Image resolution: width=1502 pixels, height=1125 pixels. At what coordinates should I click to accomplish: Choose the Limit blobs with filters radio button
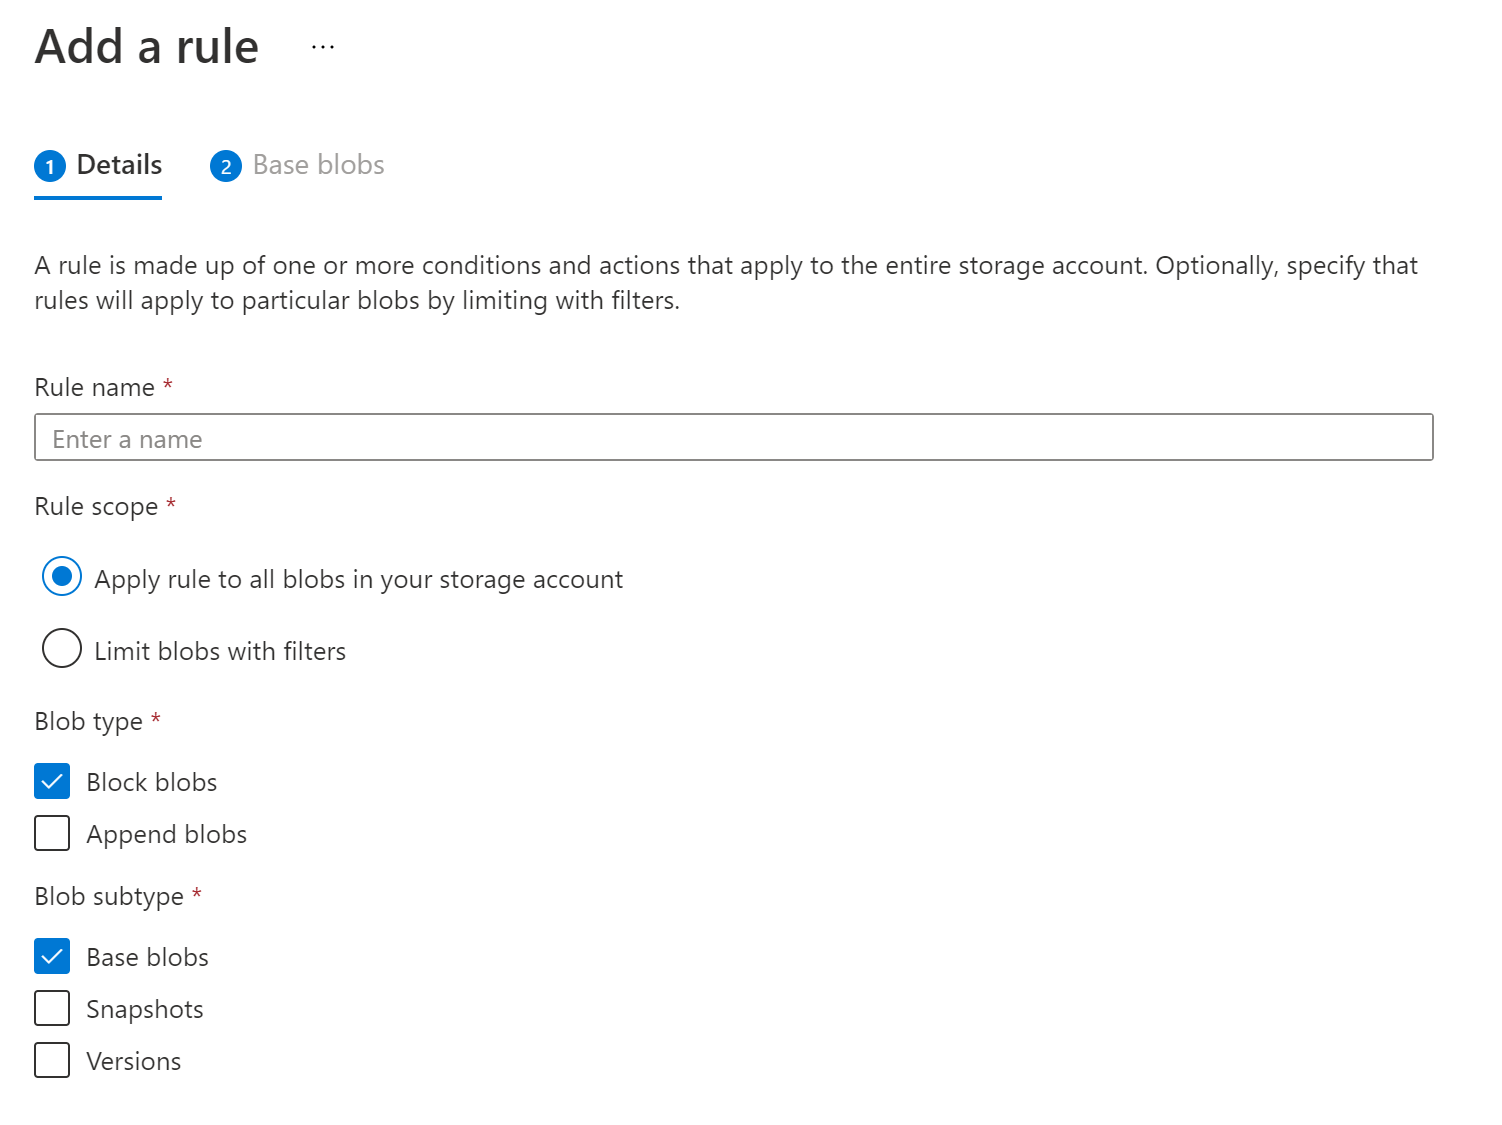coord(62,649)
